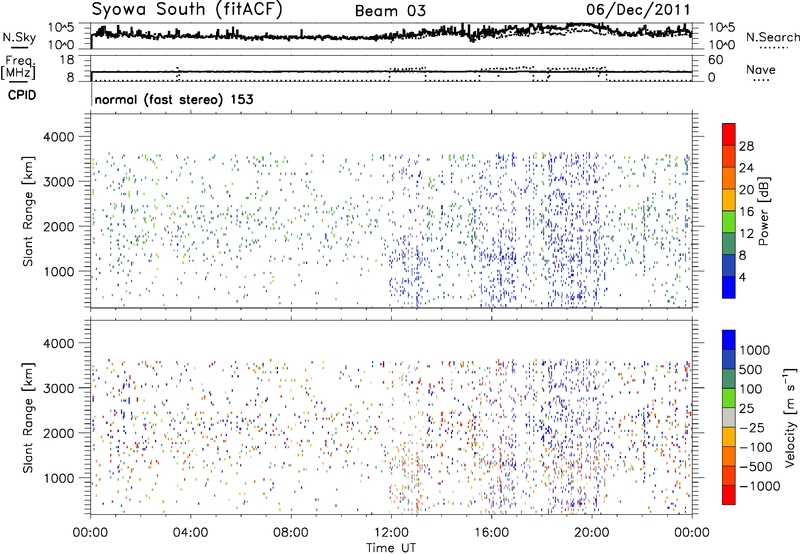
Task: Click the 1000 km tick of the velocity panel
Action: [58, 478]
